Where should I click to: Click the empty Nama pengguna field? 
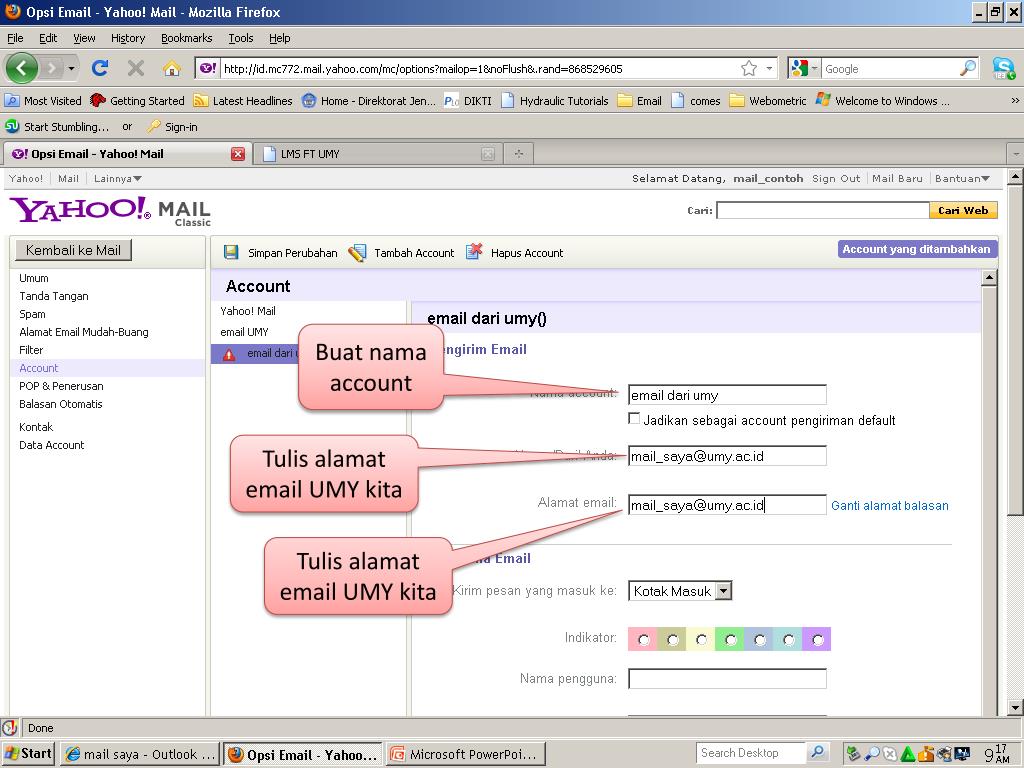727,679
